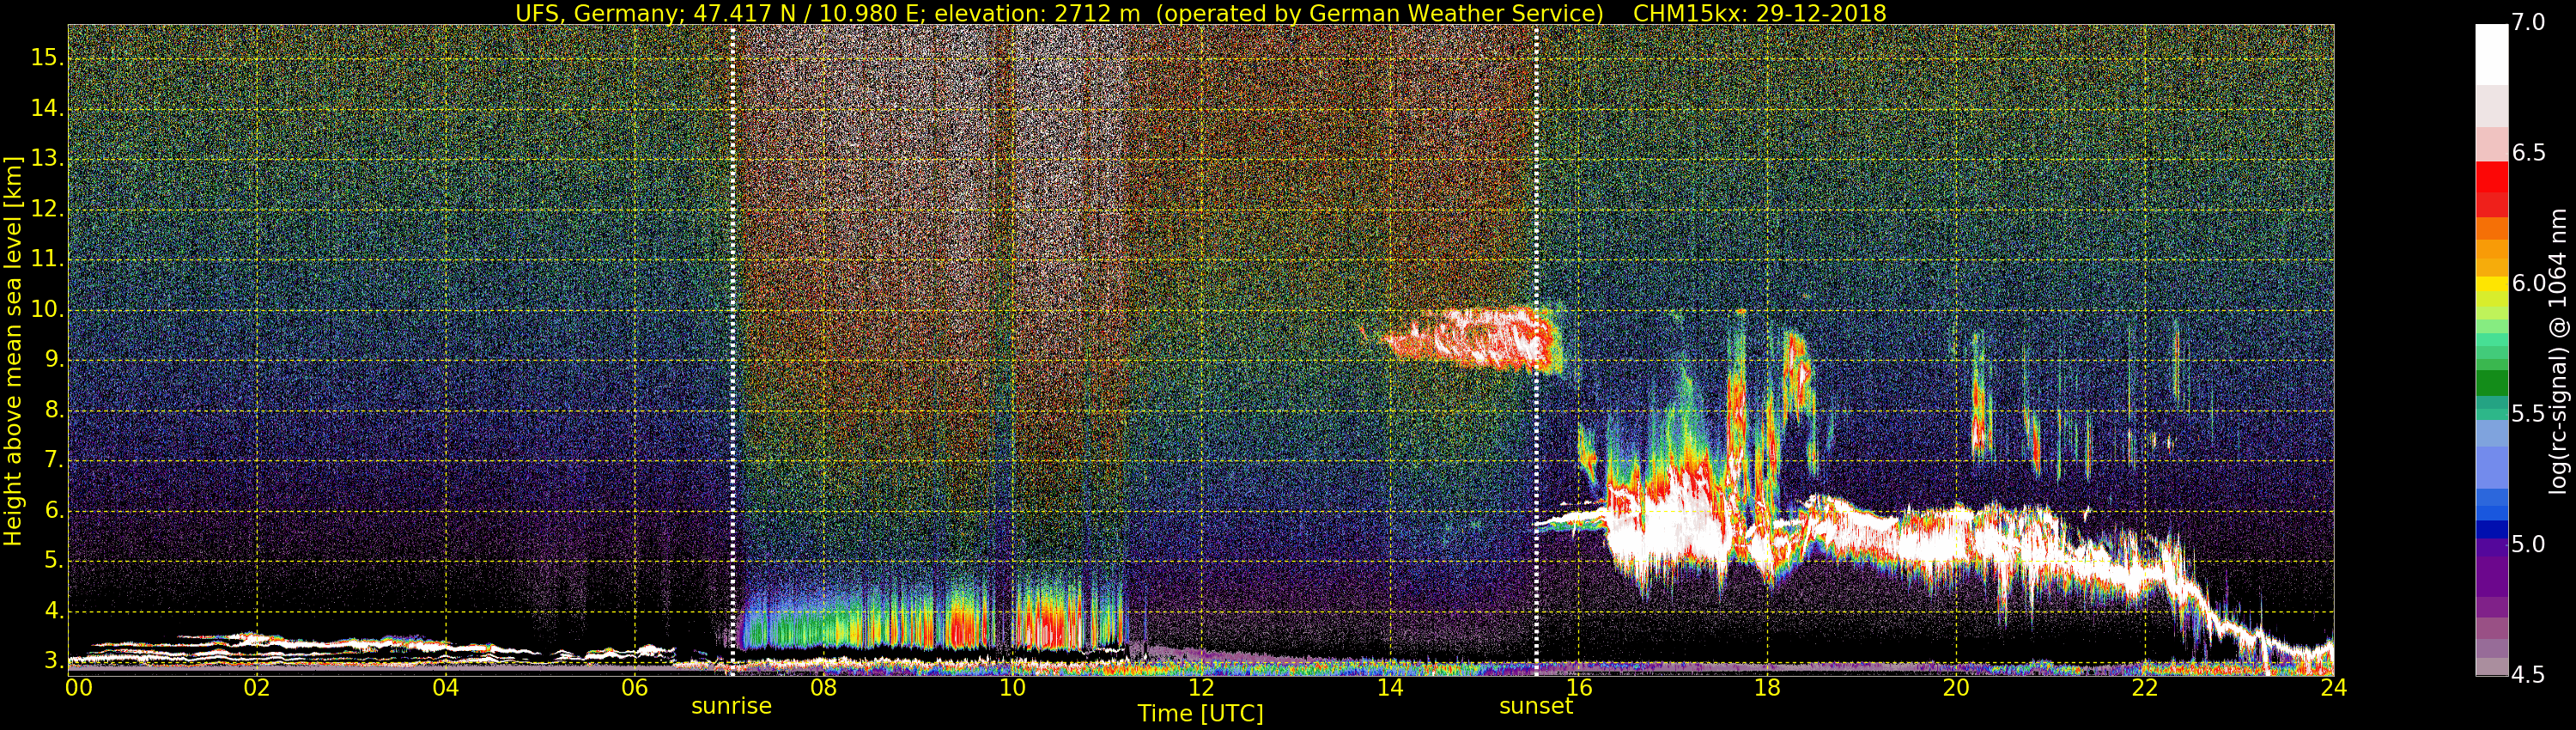
Task: Click the 18 tick on the time axis
Action: (1767, 688)
